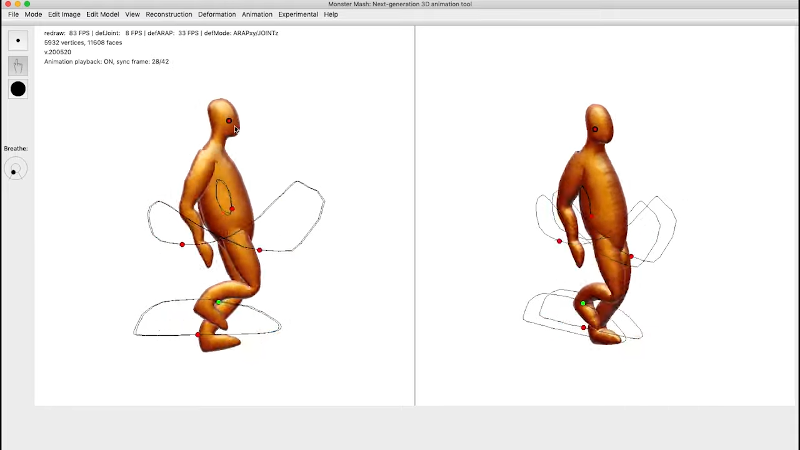Select the small dot point tool
The width and height of the screenshot is (800, 450).
pyautogui.click(x=17, y=41)
